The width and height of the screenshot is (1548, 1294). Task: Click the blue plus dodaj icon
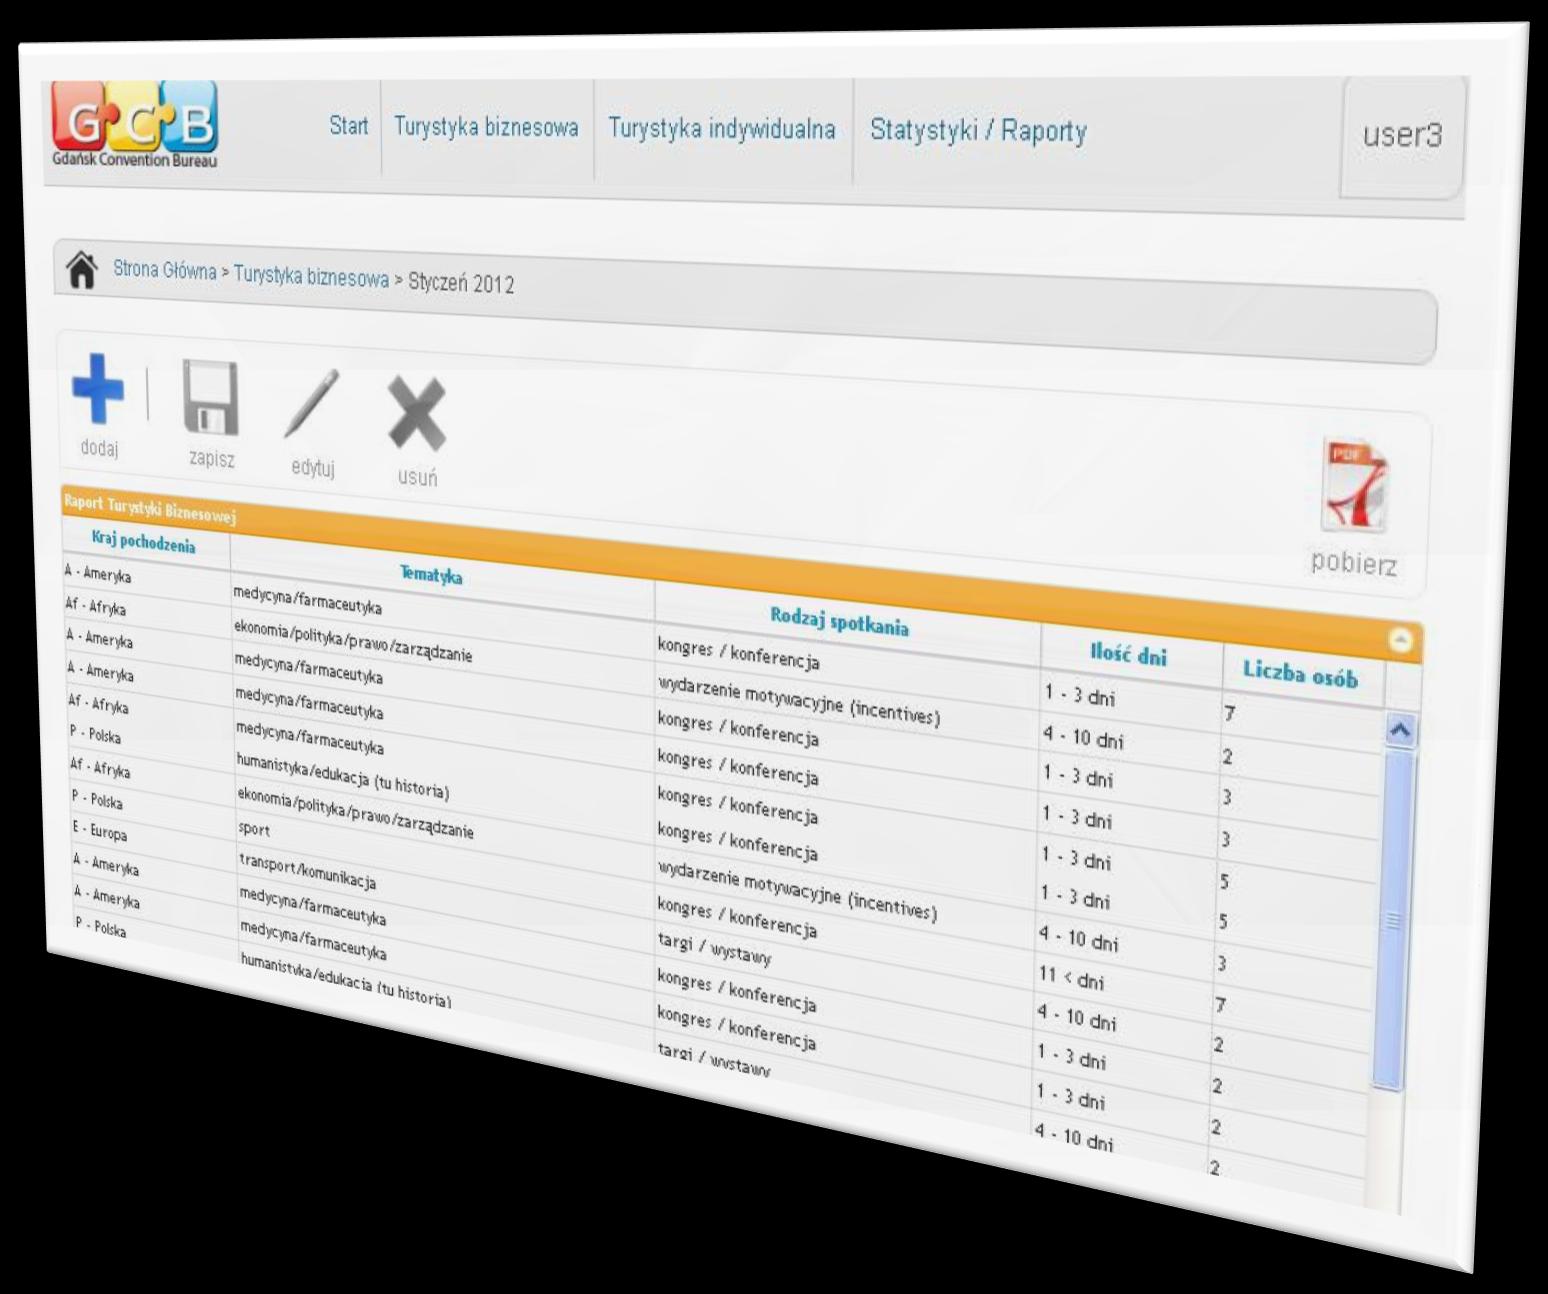pos(98,388)
